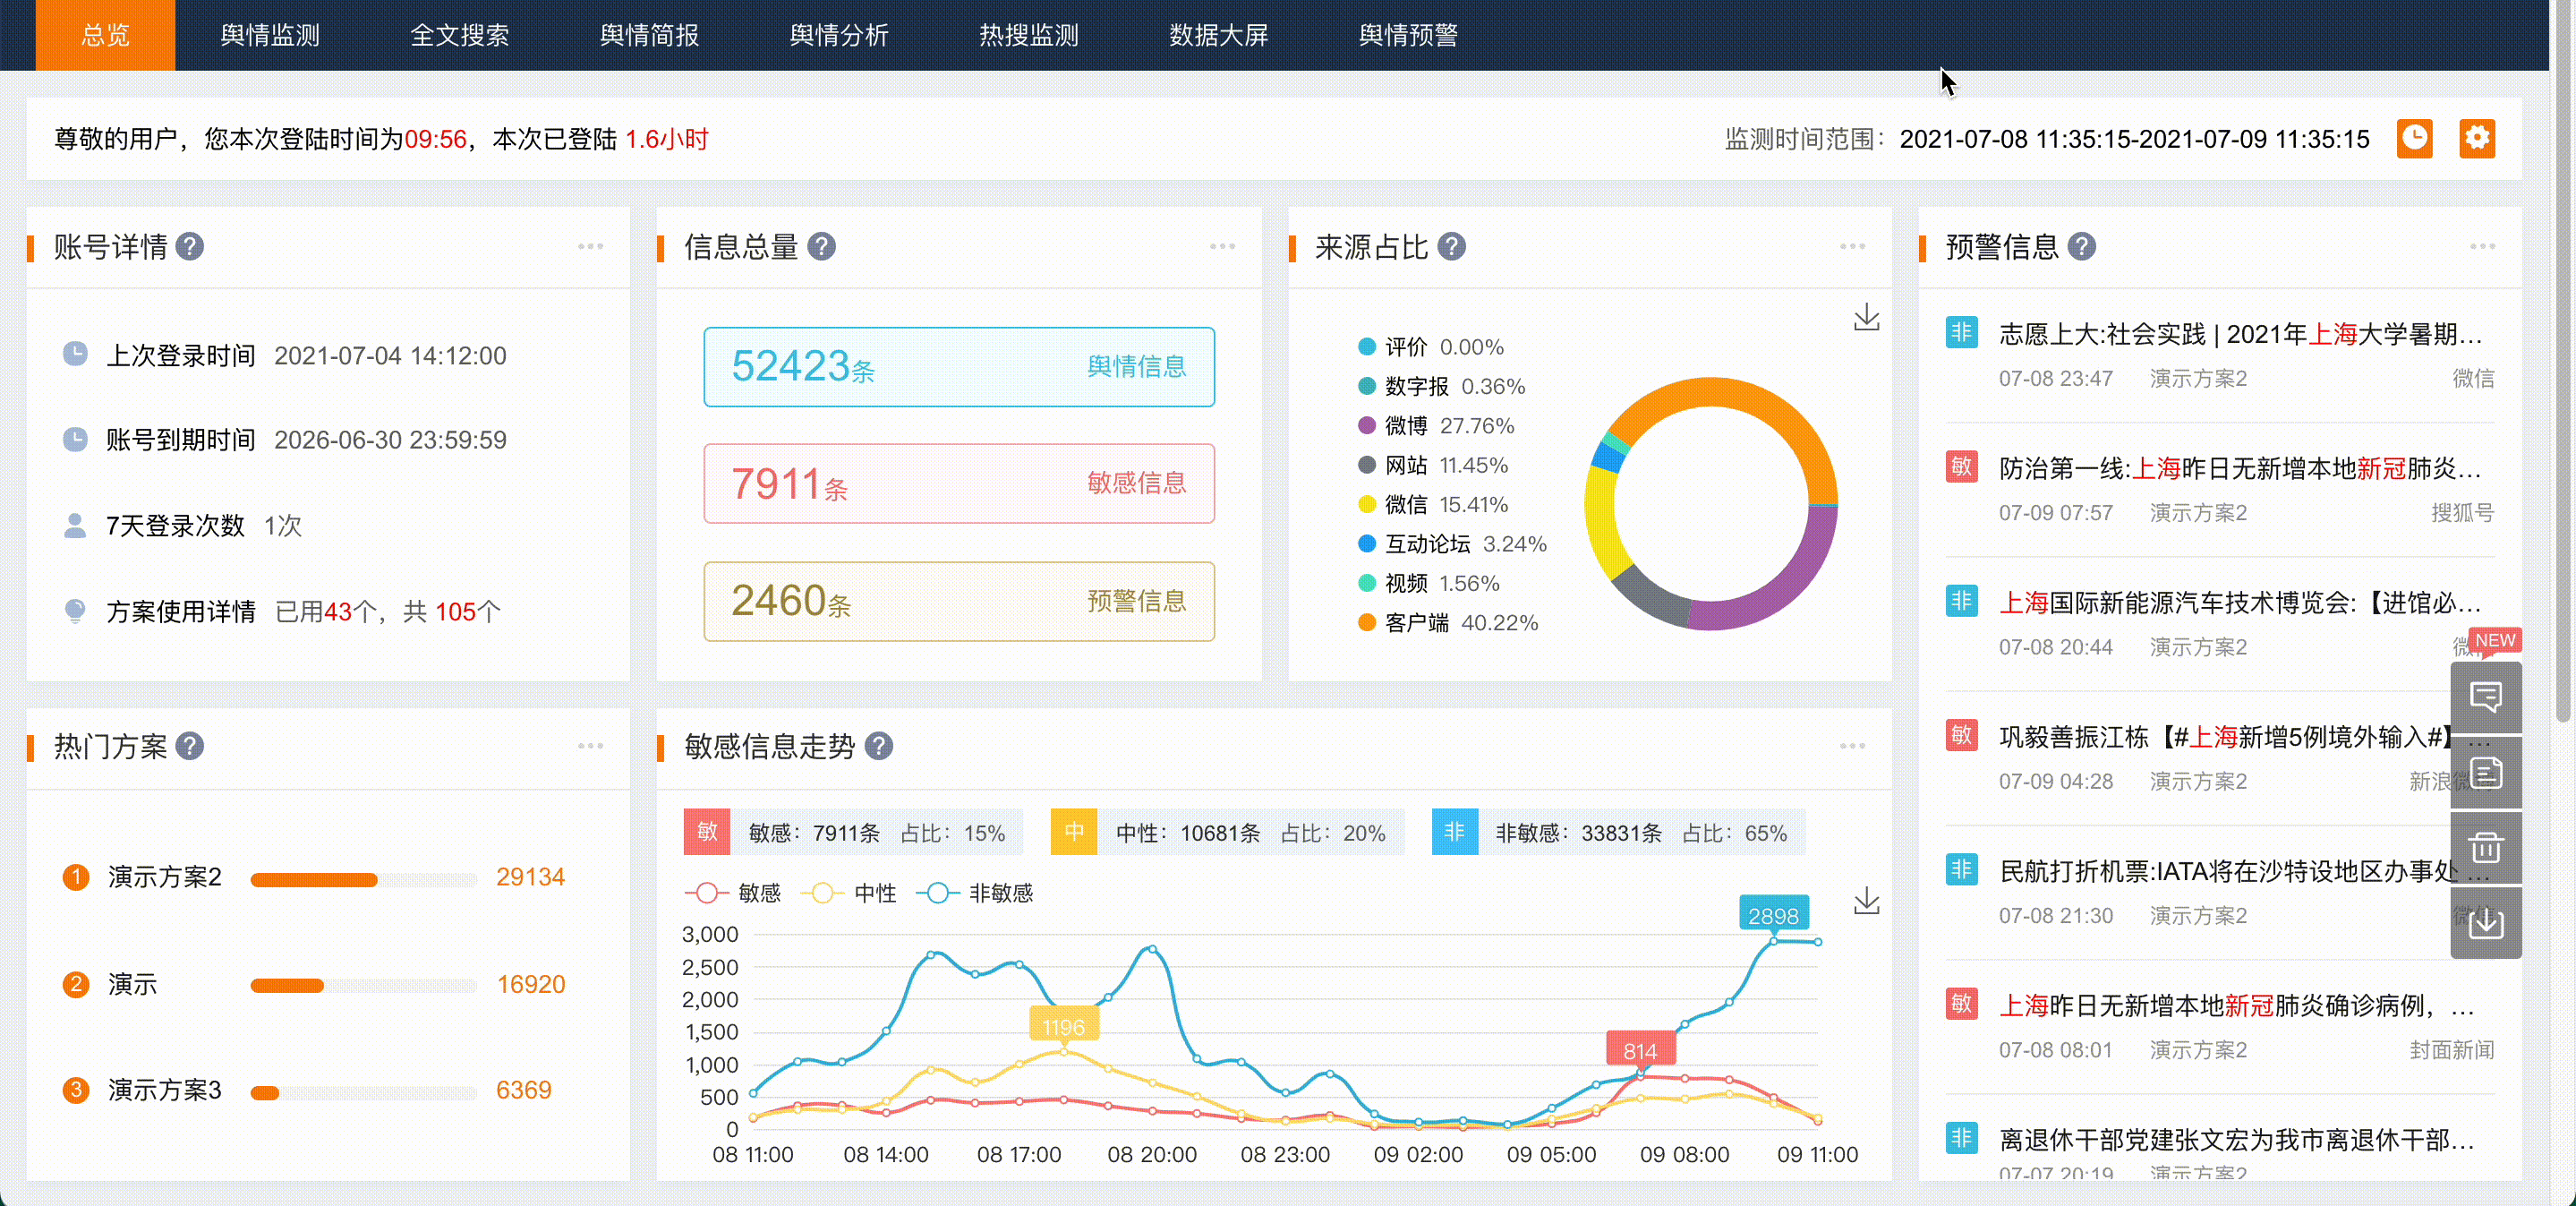The width and height of the screenshot is (2576, 1206).
Task: Open the 数据大屏 navigation tab
Action: pyautogui.click(x=1218, y=35)
